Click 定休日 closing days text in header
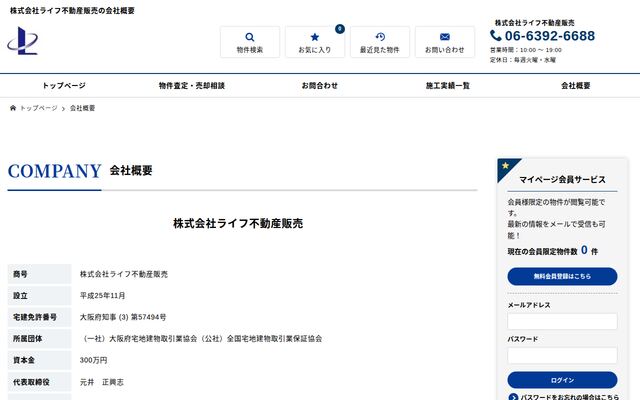This screenshot has width=640, height=400. pos(523,60)
